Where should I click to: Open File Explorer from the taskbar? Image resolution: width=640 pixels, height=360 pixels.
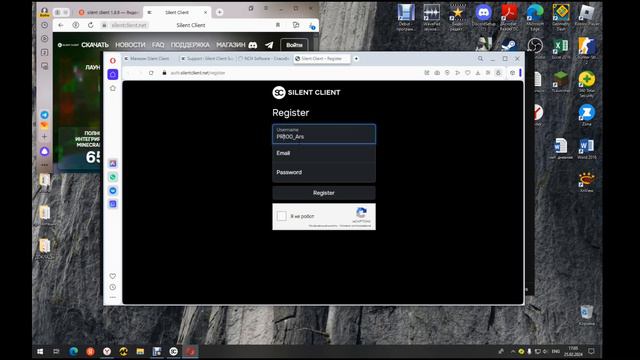click(140, 351)
